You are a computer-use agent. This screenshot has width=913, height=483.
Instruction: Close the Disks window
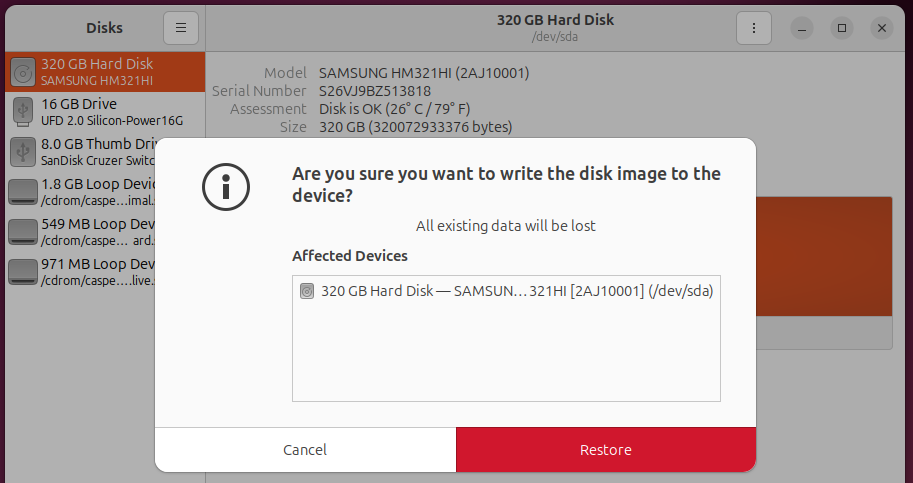tap(881, 28)
